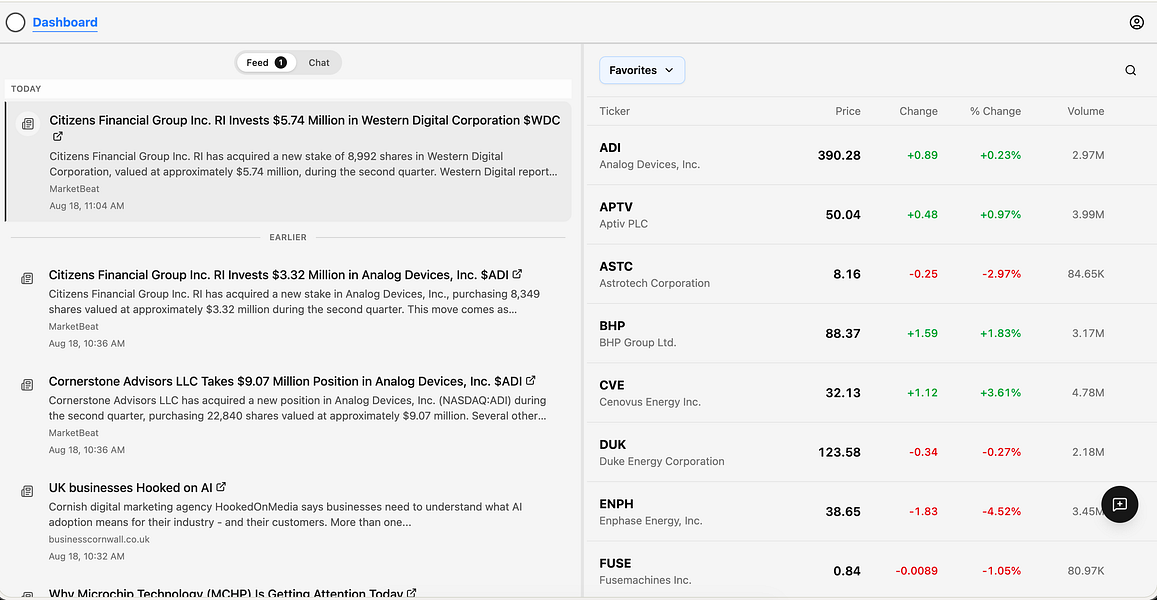
Task: Open external link icon for Citizens ADI article
Action: pyautogui.click(x=517, y=274)
